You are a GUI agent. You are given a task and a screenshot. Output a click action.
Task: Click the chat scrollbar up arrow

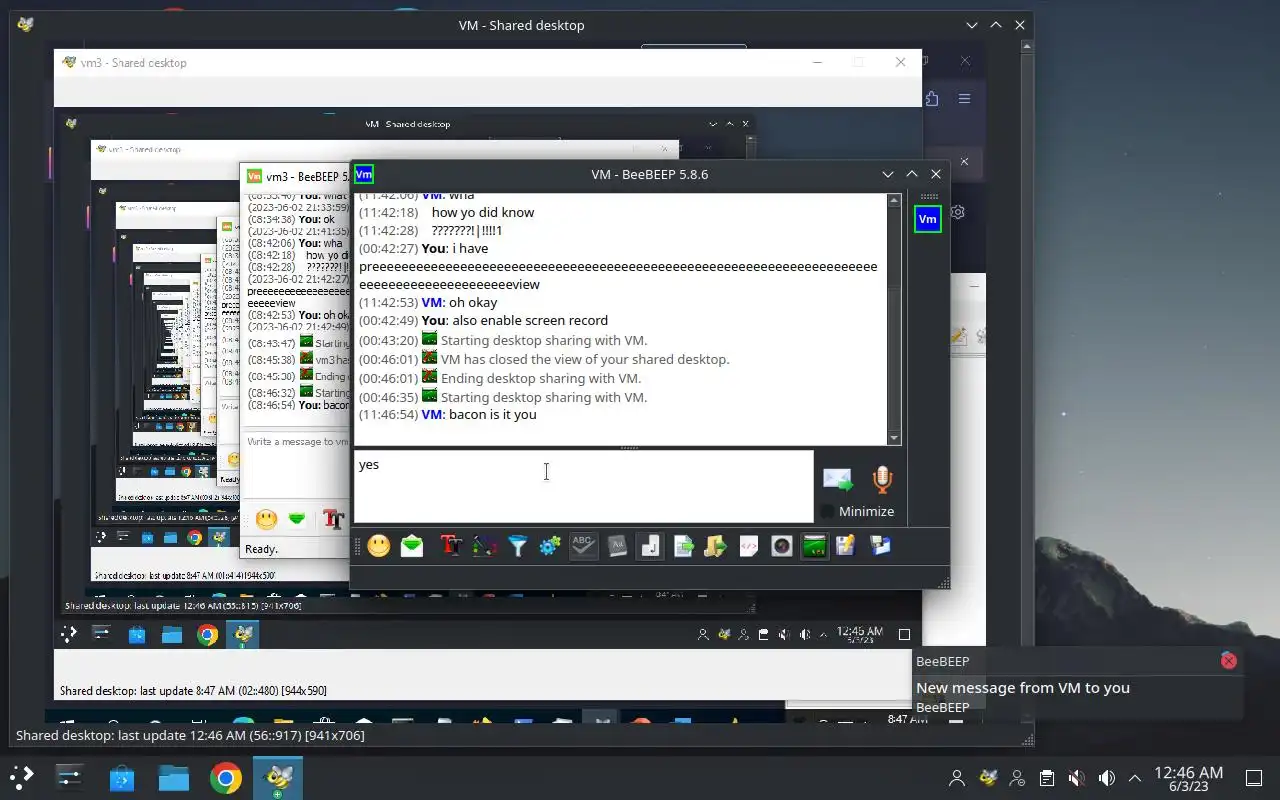click(894, 200)
